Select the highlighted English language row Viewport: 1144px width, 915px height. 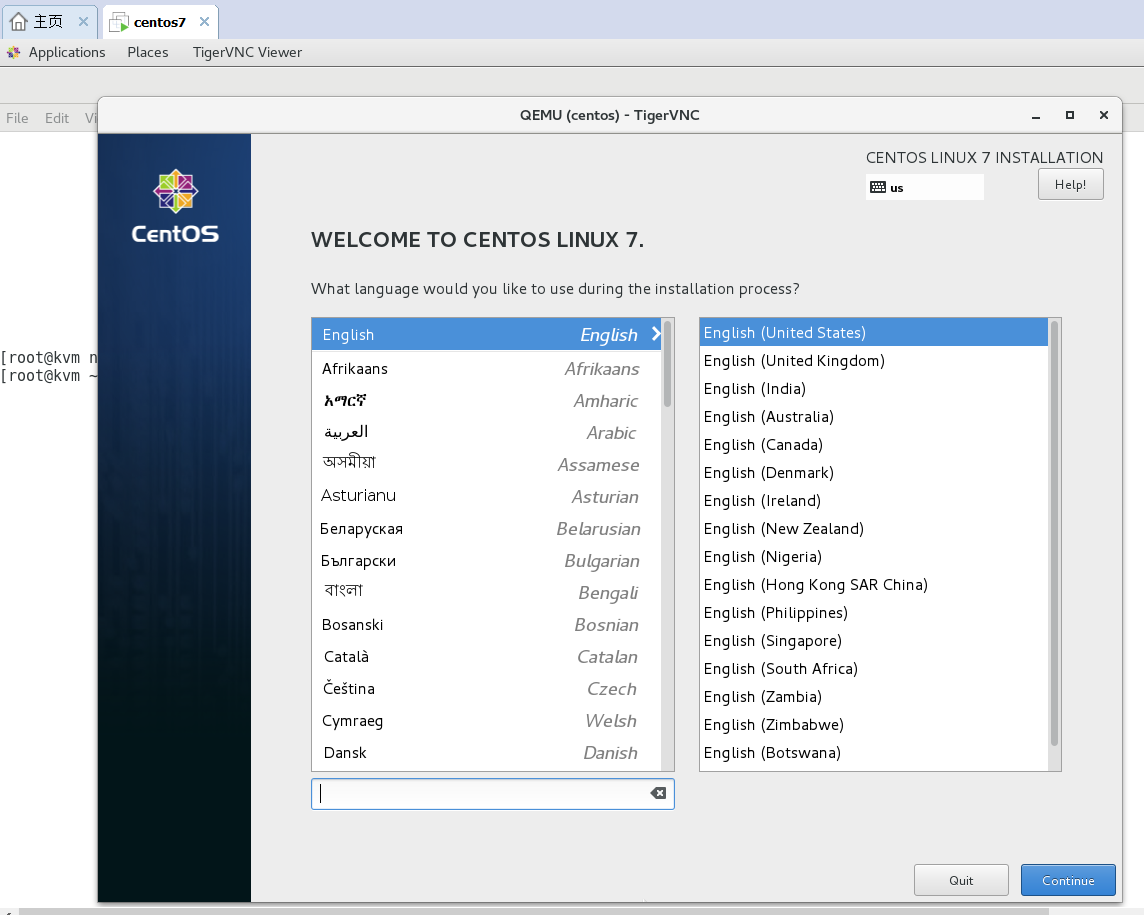(x=487, y=334)
